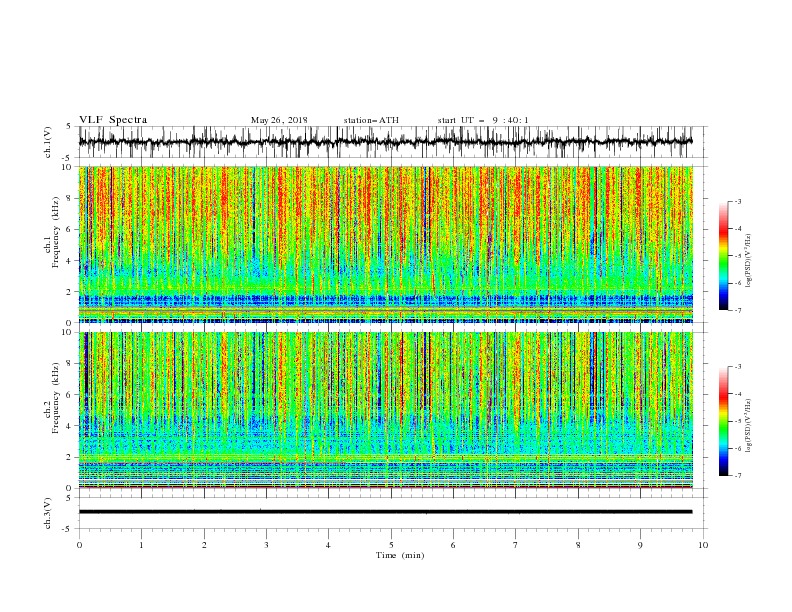Click time axis tick label "2"

pos(204,545)
